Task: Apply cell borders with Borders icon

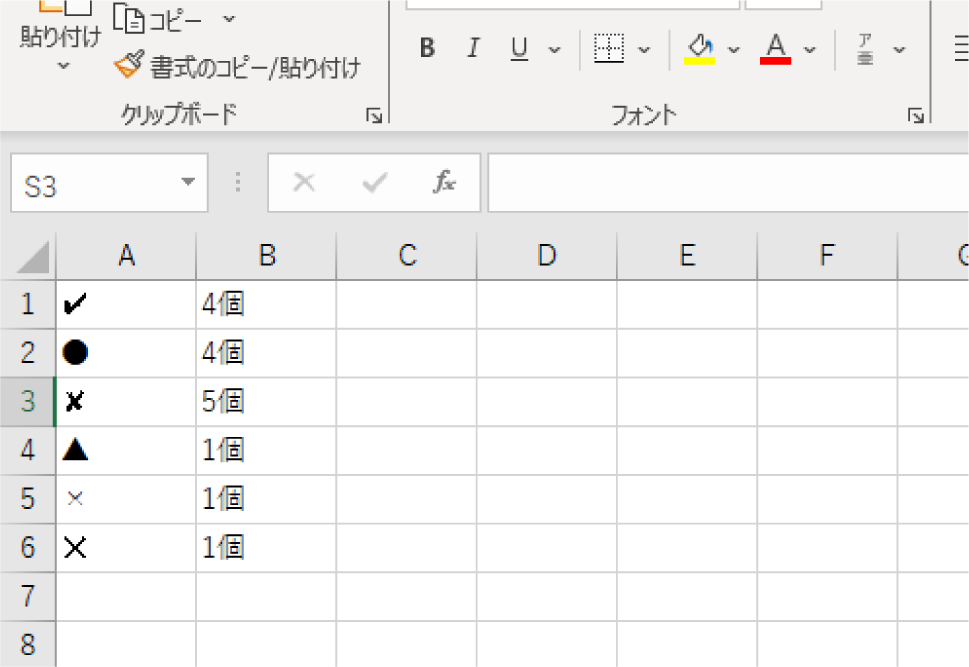Action: click(609, 48)
